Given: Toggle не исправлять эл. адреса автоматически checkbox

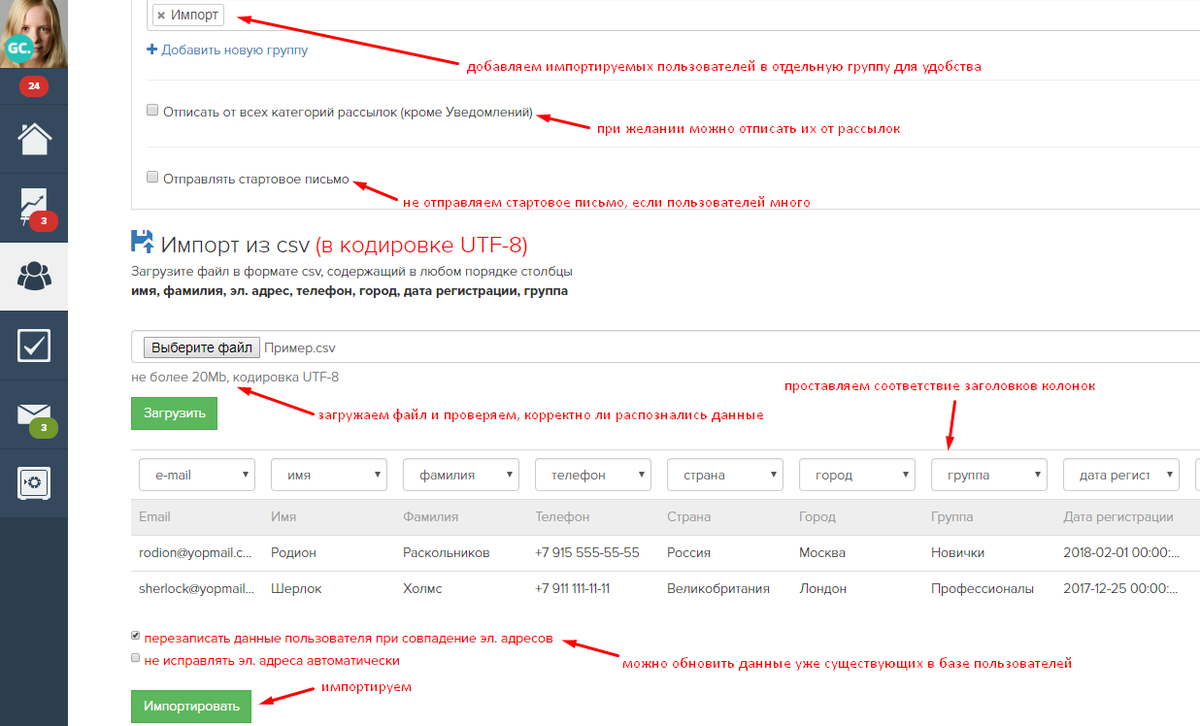Looking at the screenshot, I should [x=135, y=659].
